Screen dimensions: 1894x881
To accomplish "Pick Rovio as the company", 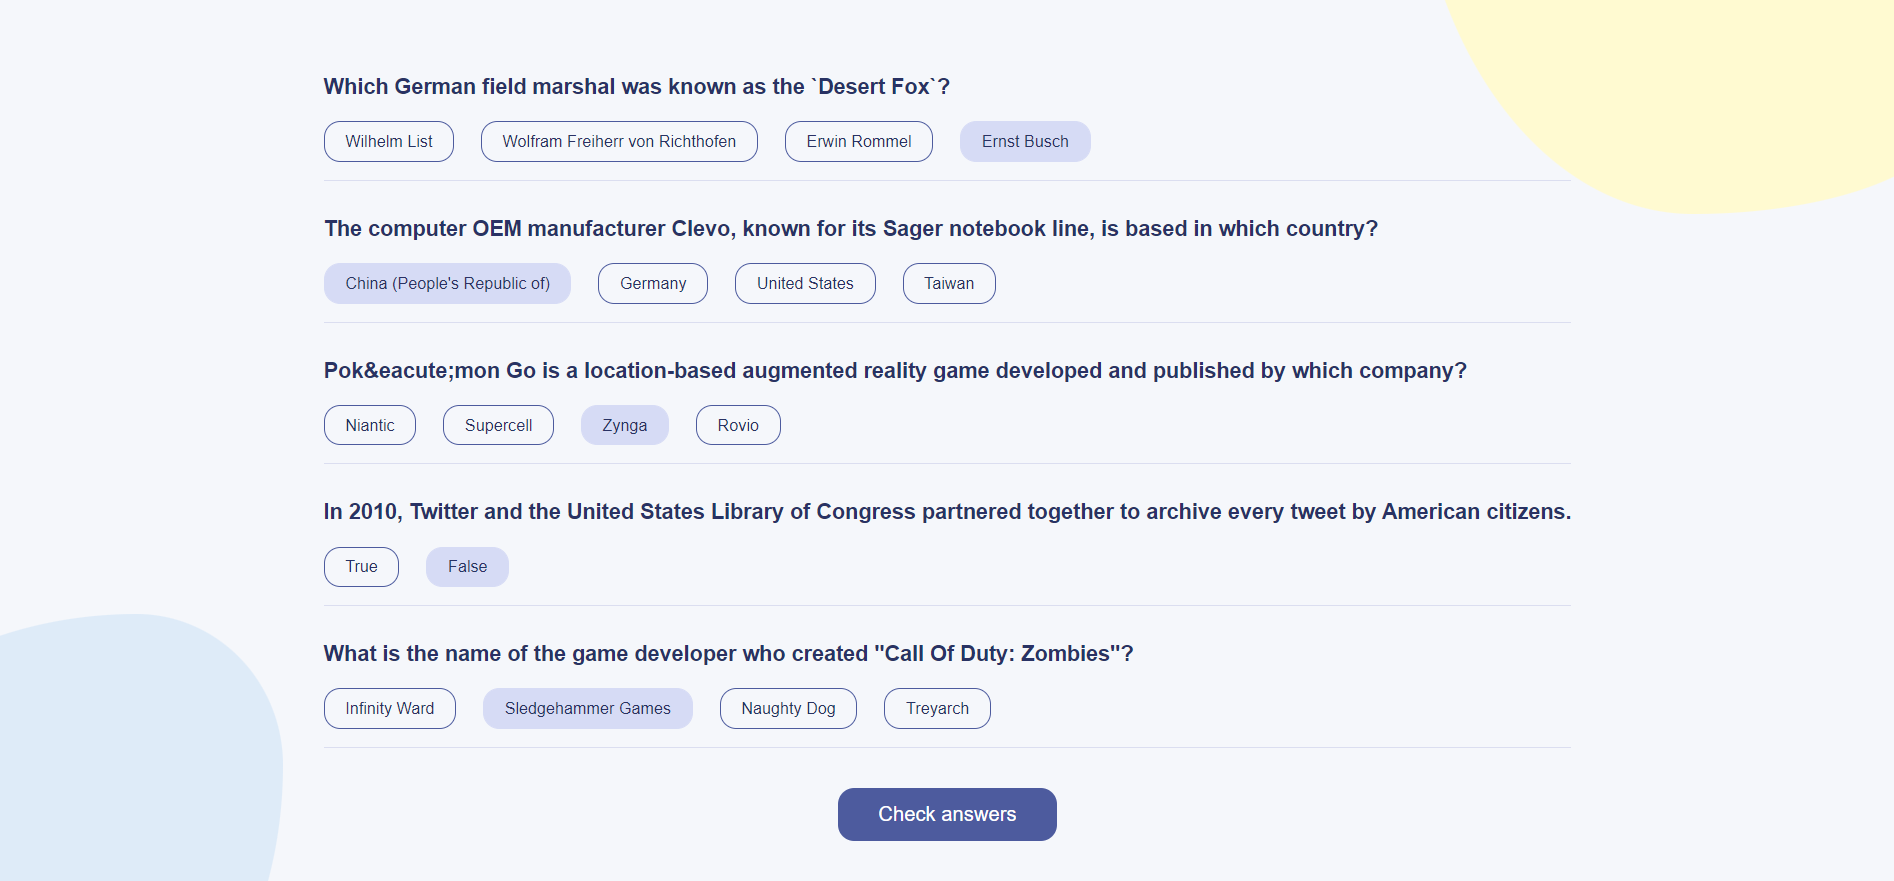I will tap(738, 426).
